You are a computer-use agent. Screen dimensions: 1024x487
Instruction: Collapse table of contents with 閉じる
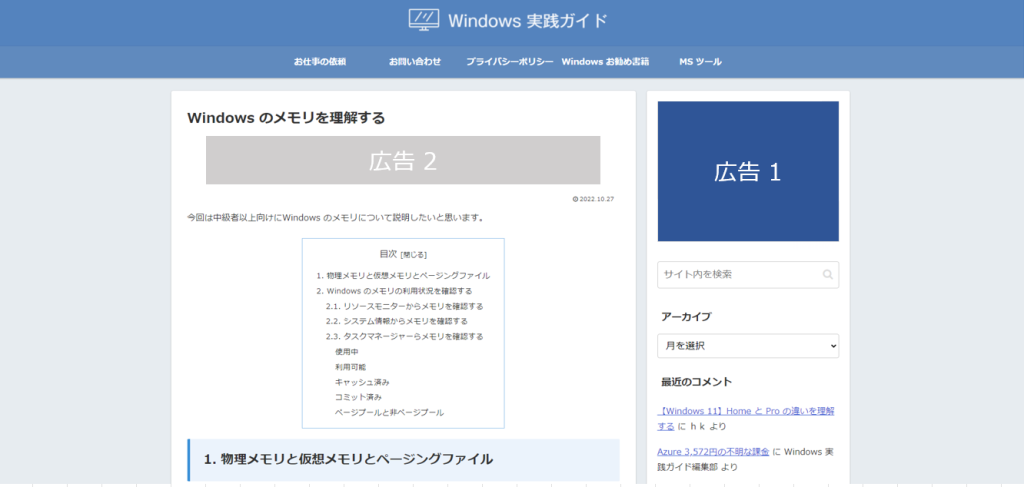point(414,255)
